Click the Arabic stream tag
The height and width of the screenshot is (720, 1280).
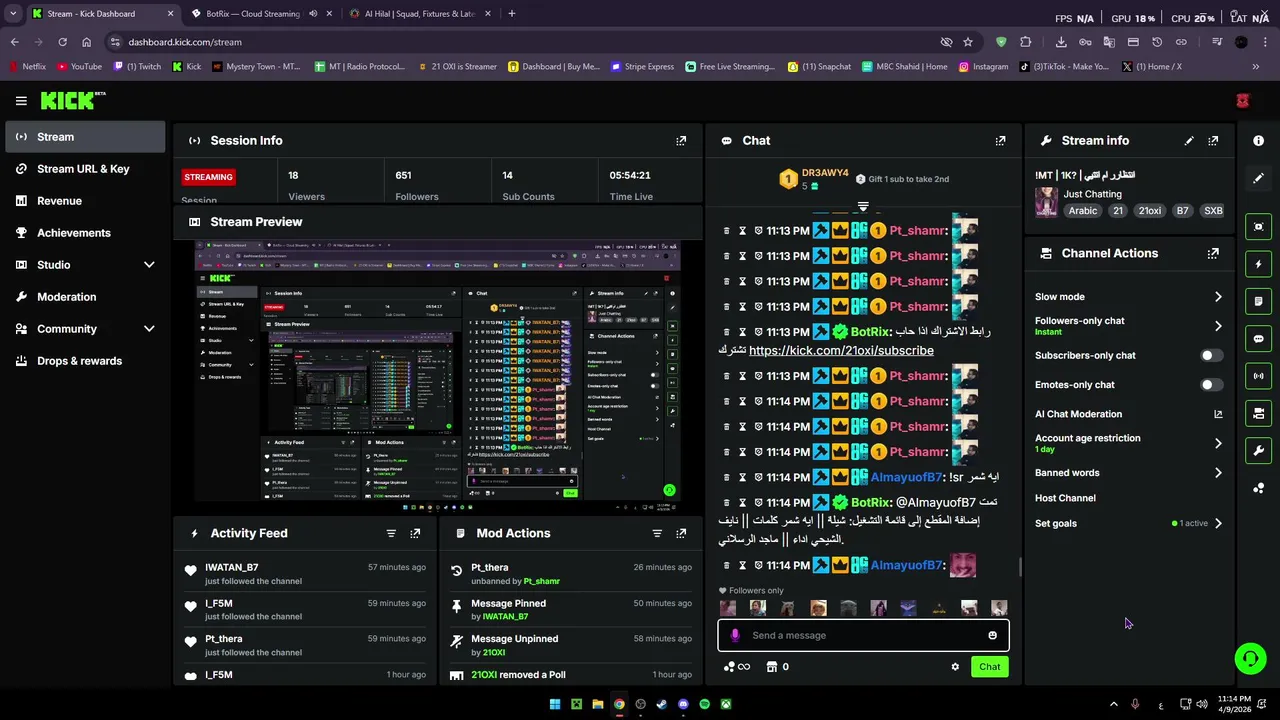click(1082, 211)
